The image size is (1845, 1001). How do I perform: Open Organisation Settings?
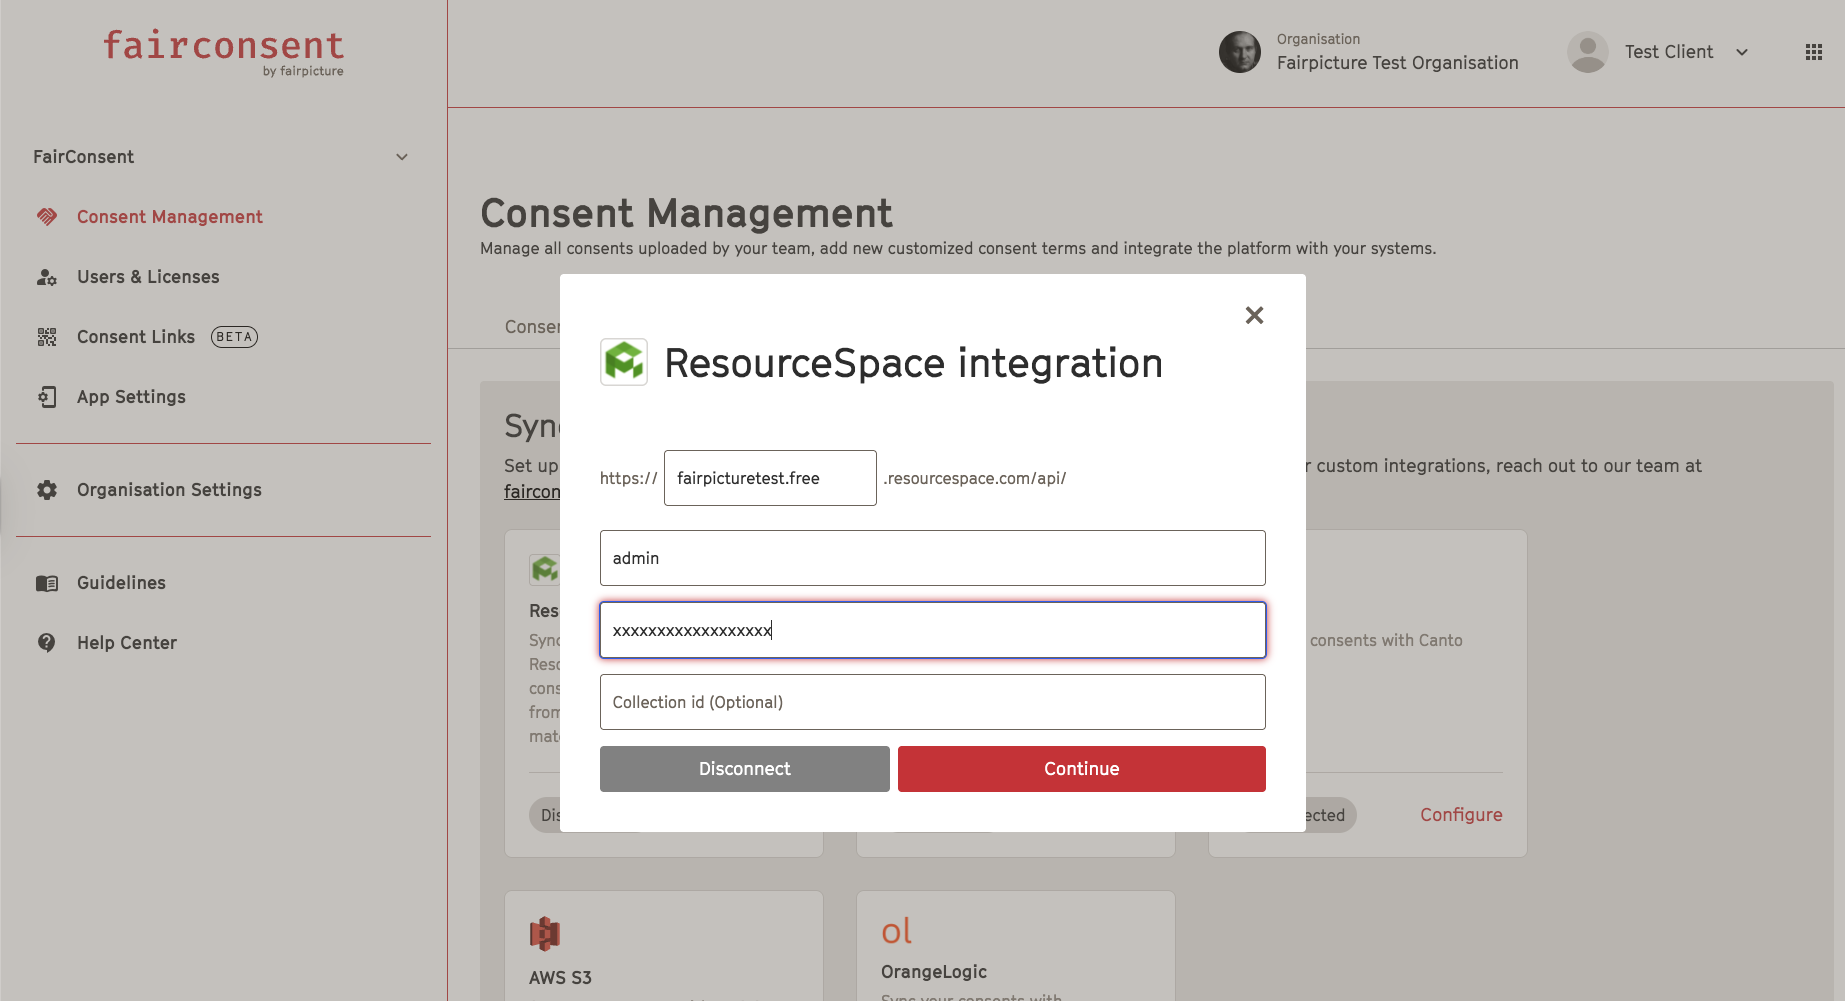(x=169, y=490)
